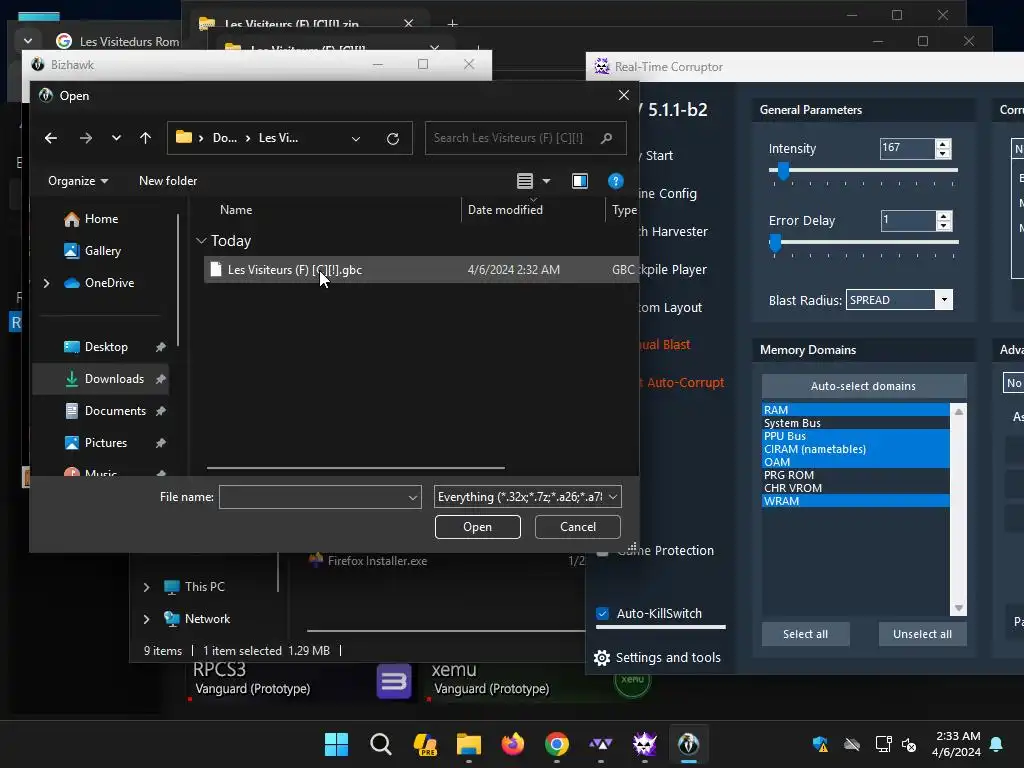The height and width of the screenshot is (768, 1024).
Task: Toggle the WRAM memory domain
Action: pos(856,501)
